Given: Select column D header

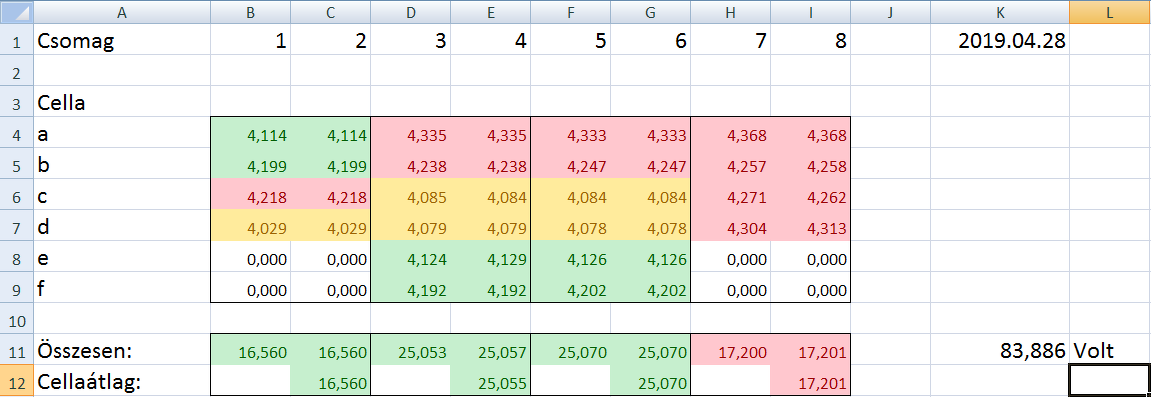Looking at the screenshot, I should [410, 11].
